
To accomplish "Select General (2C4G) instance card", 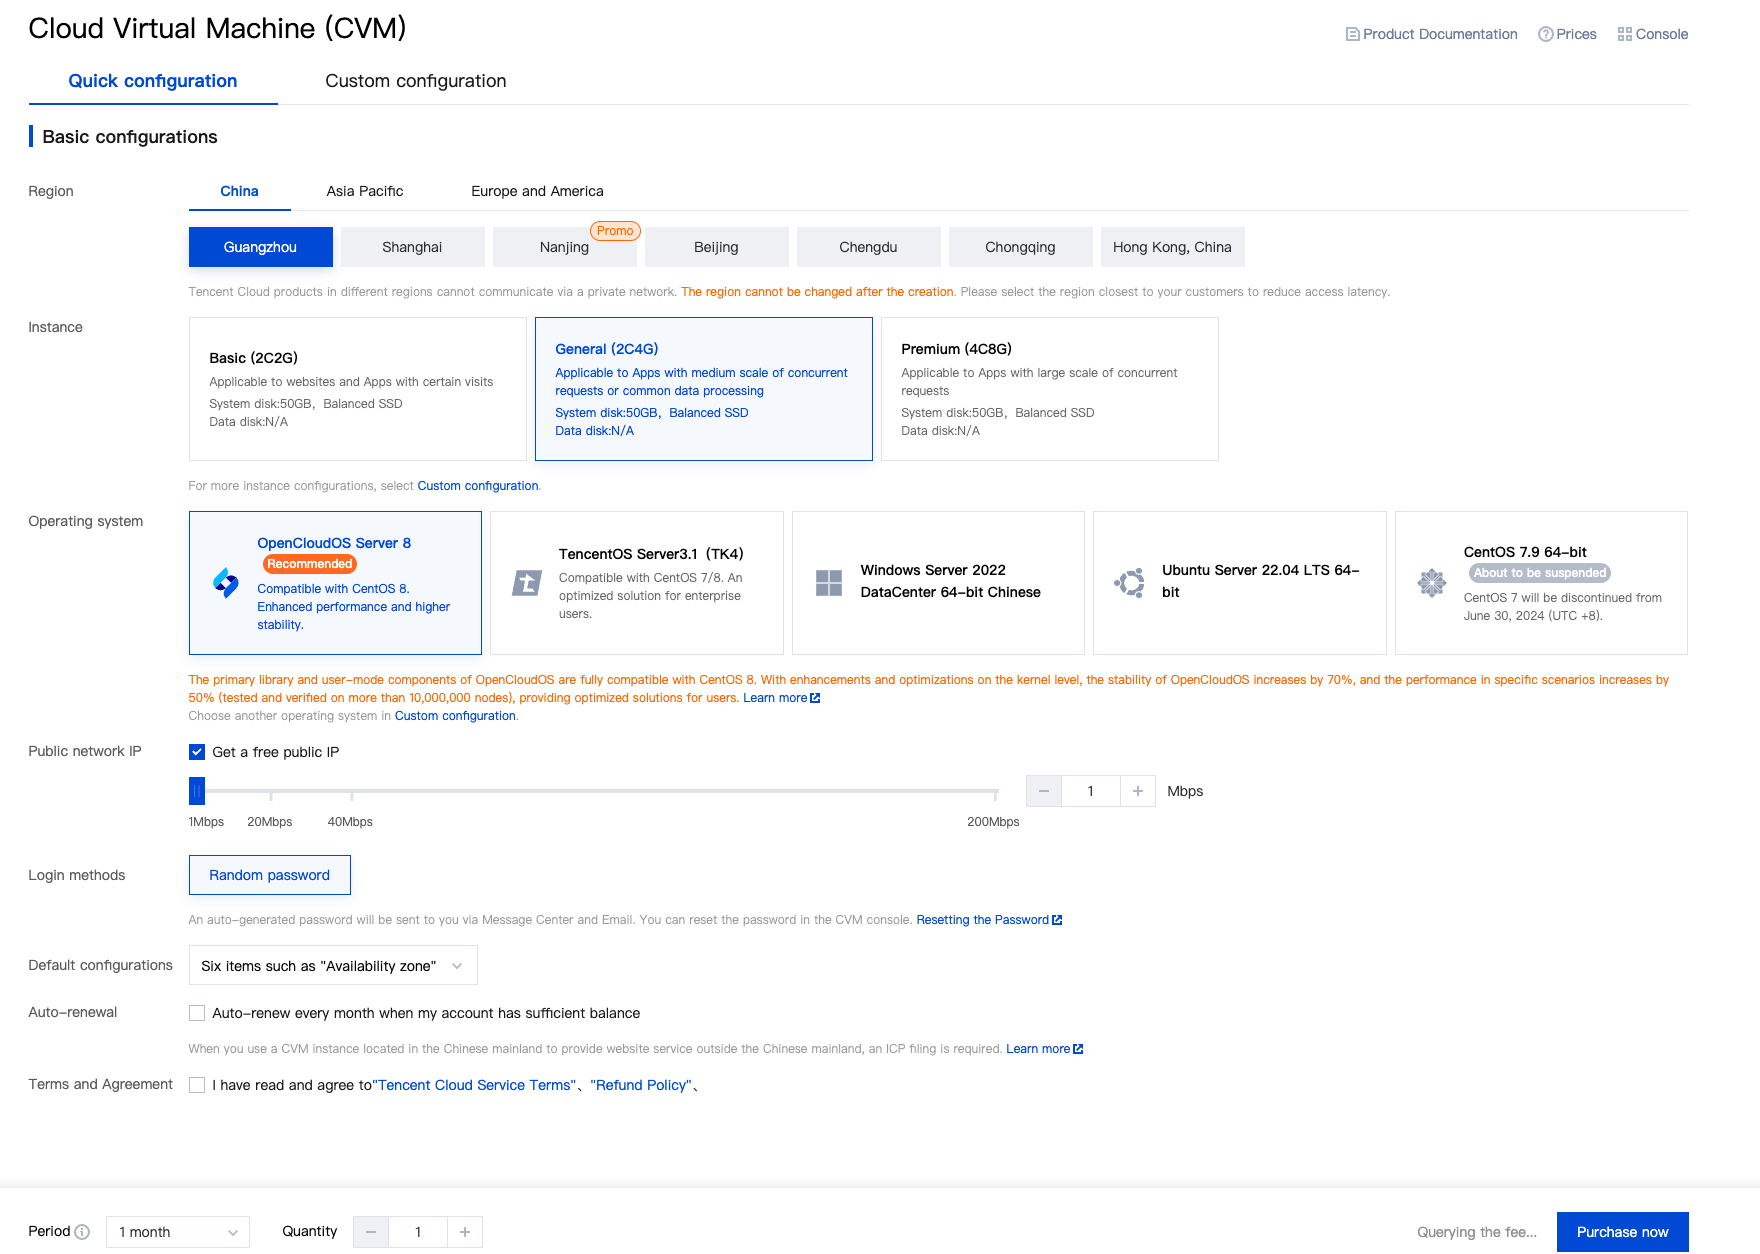I will 704,389.
